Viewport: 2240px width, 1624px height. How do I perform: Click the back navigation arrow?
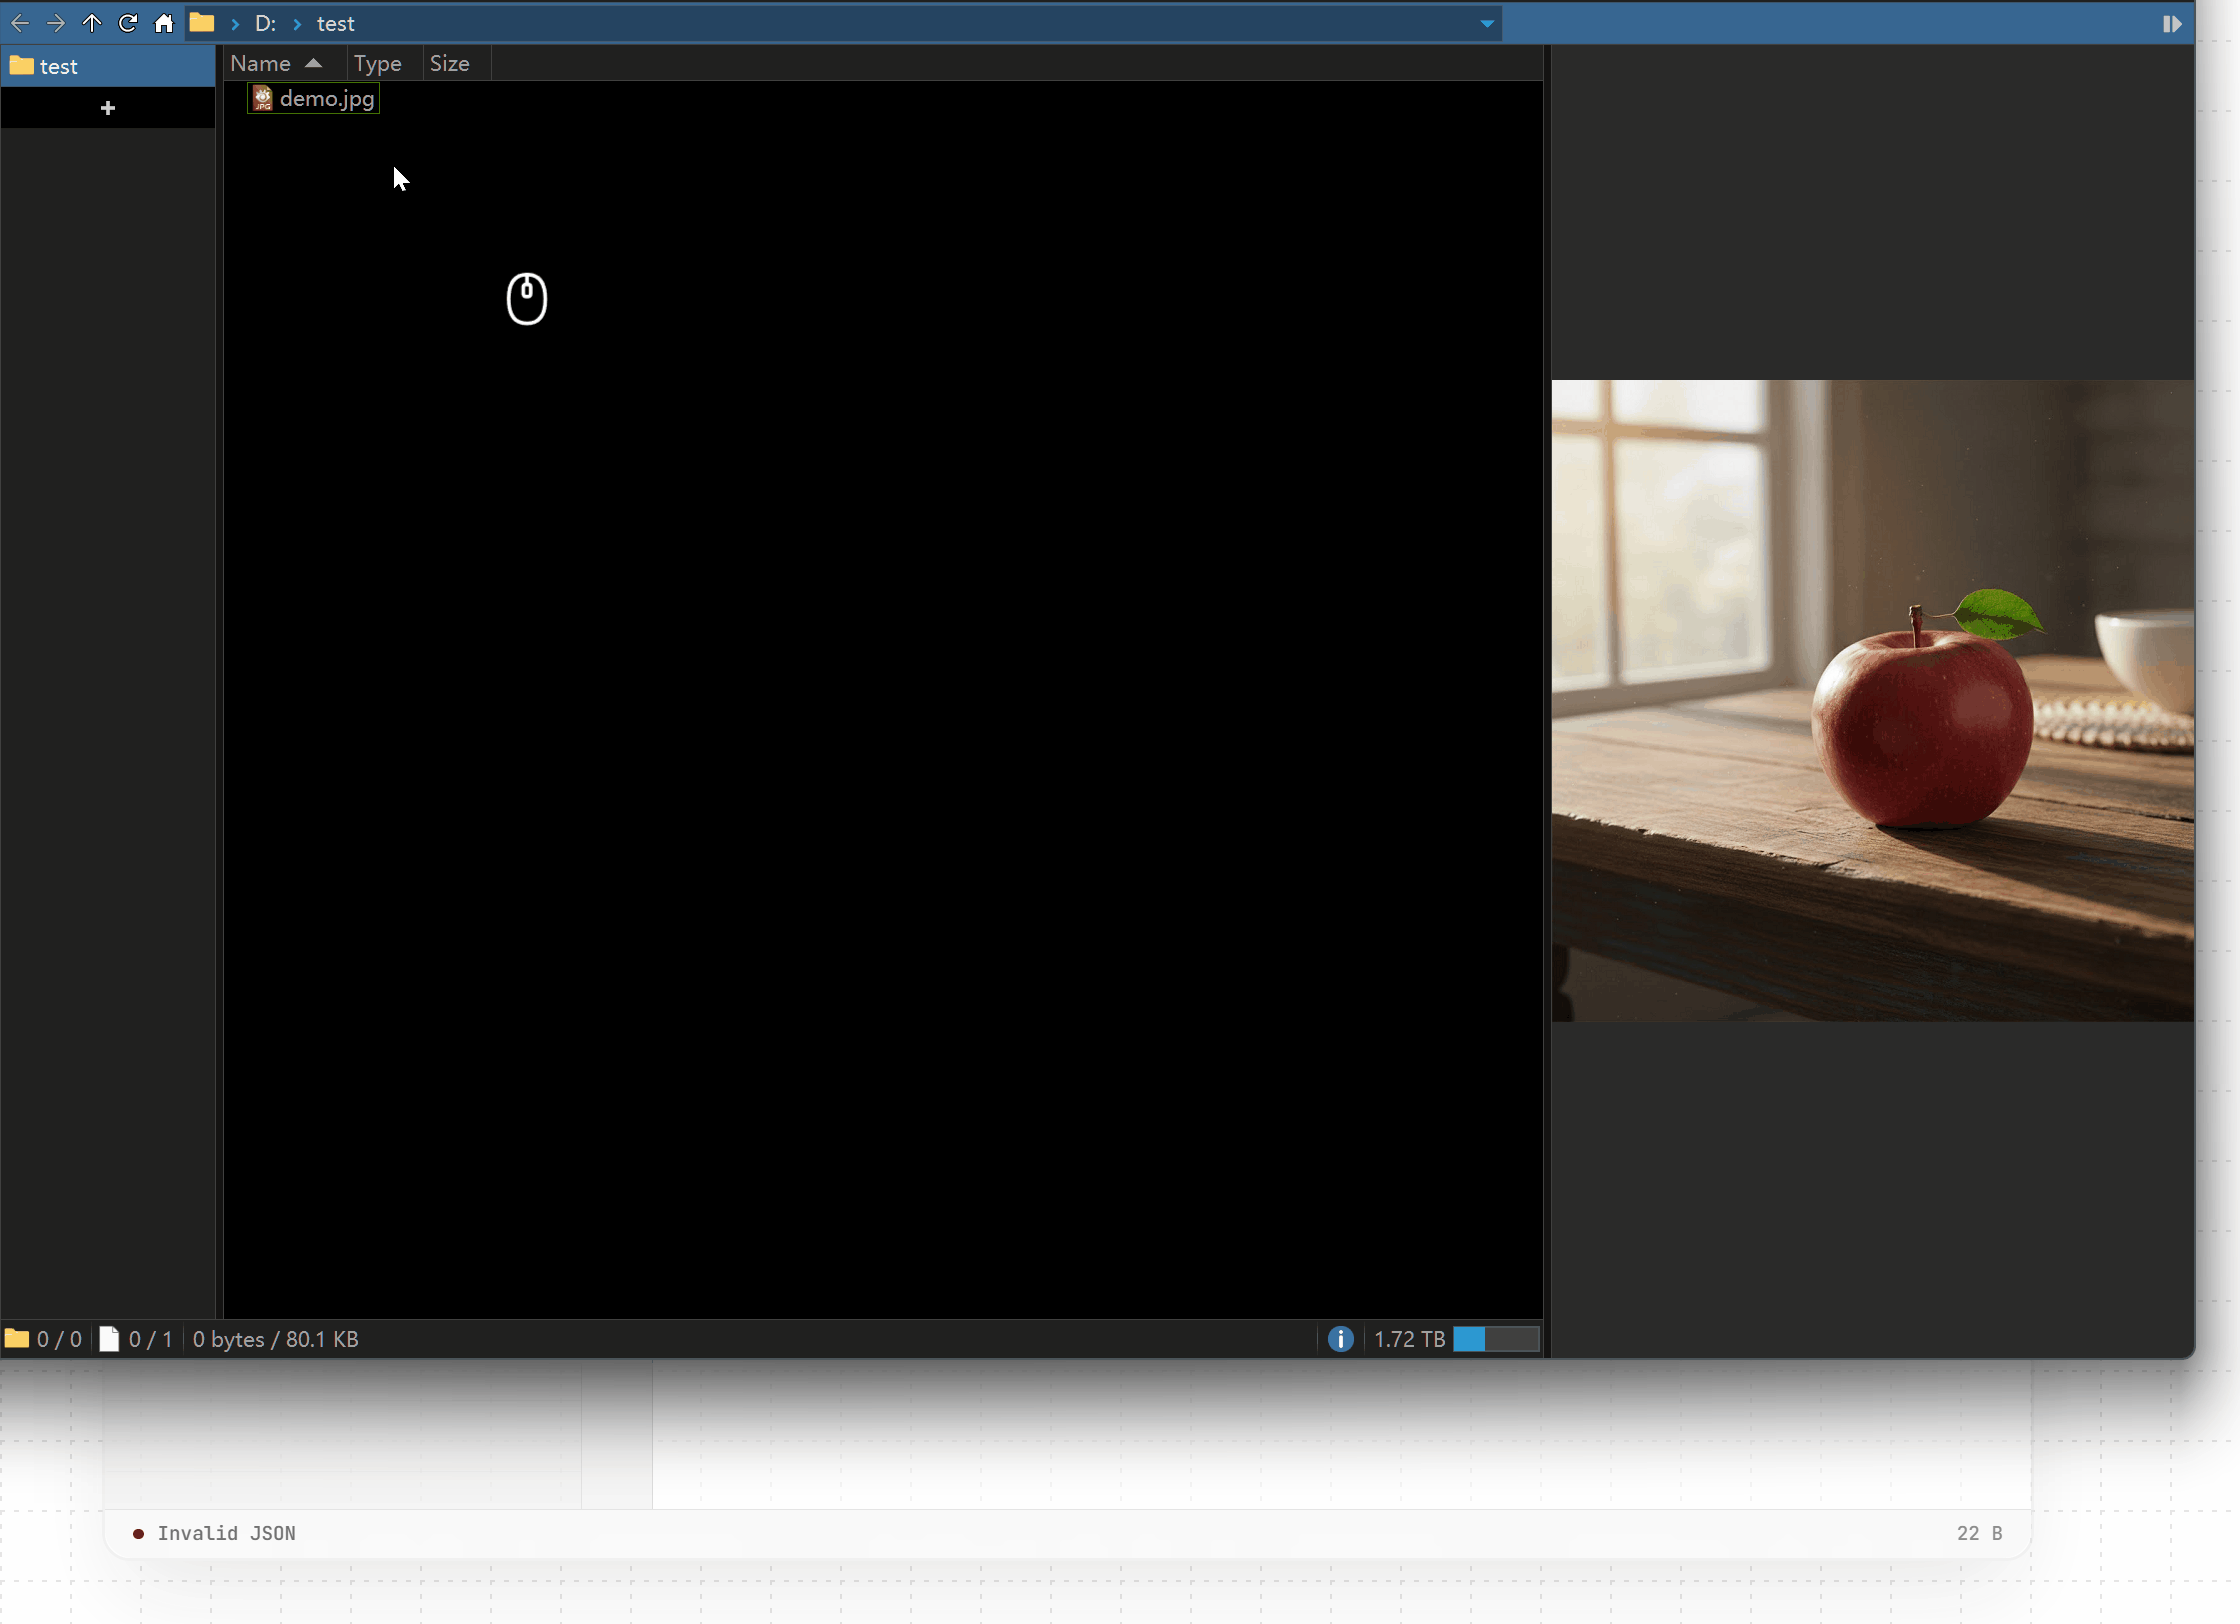[20, 23]
